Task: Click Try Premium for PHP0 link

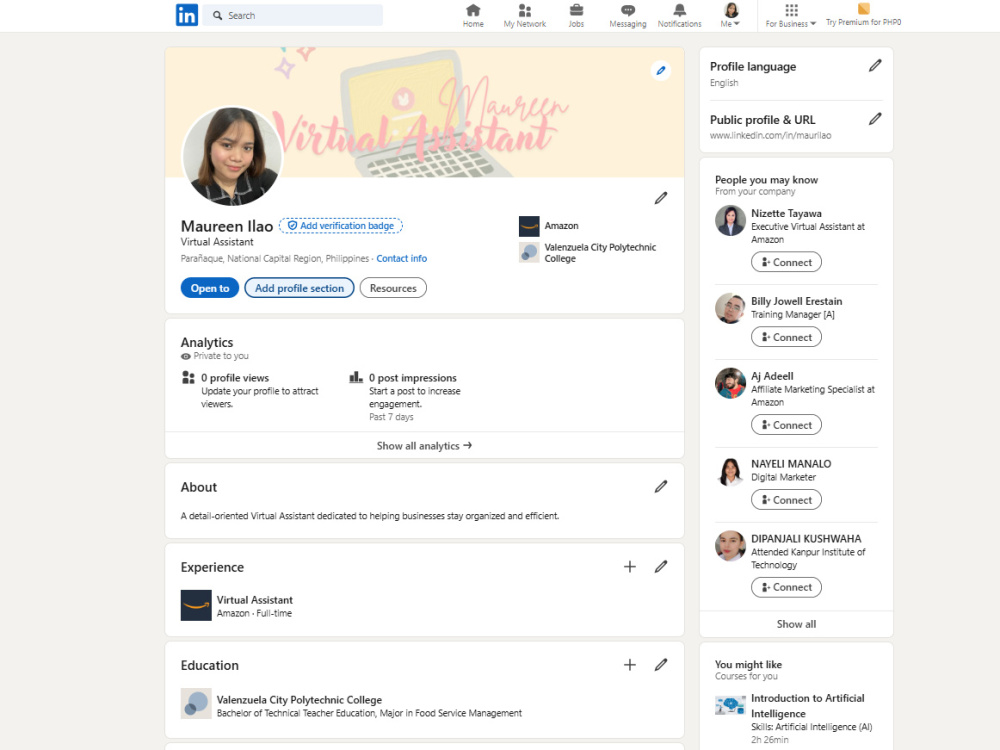Action: click(864, 22)
